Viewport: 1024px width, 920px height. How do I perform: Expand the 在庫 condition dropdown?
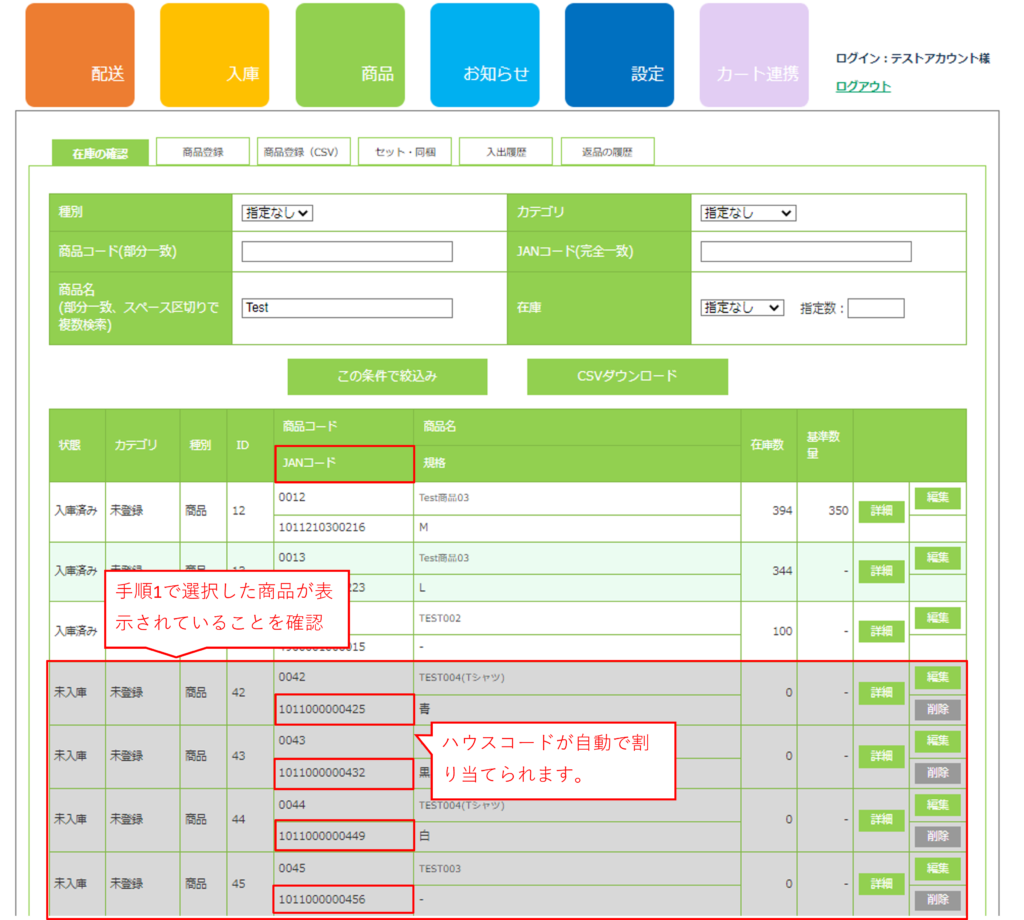[x=742, y=308]
